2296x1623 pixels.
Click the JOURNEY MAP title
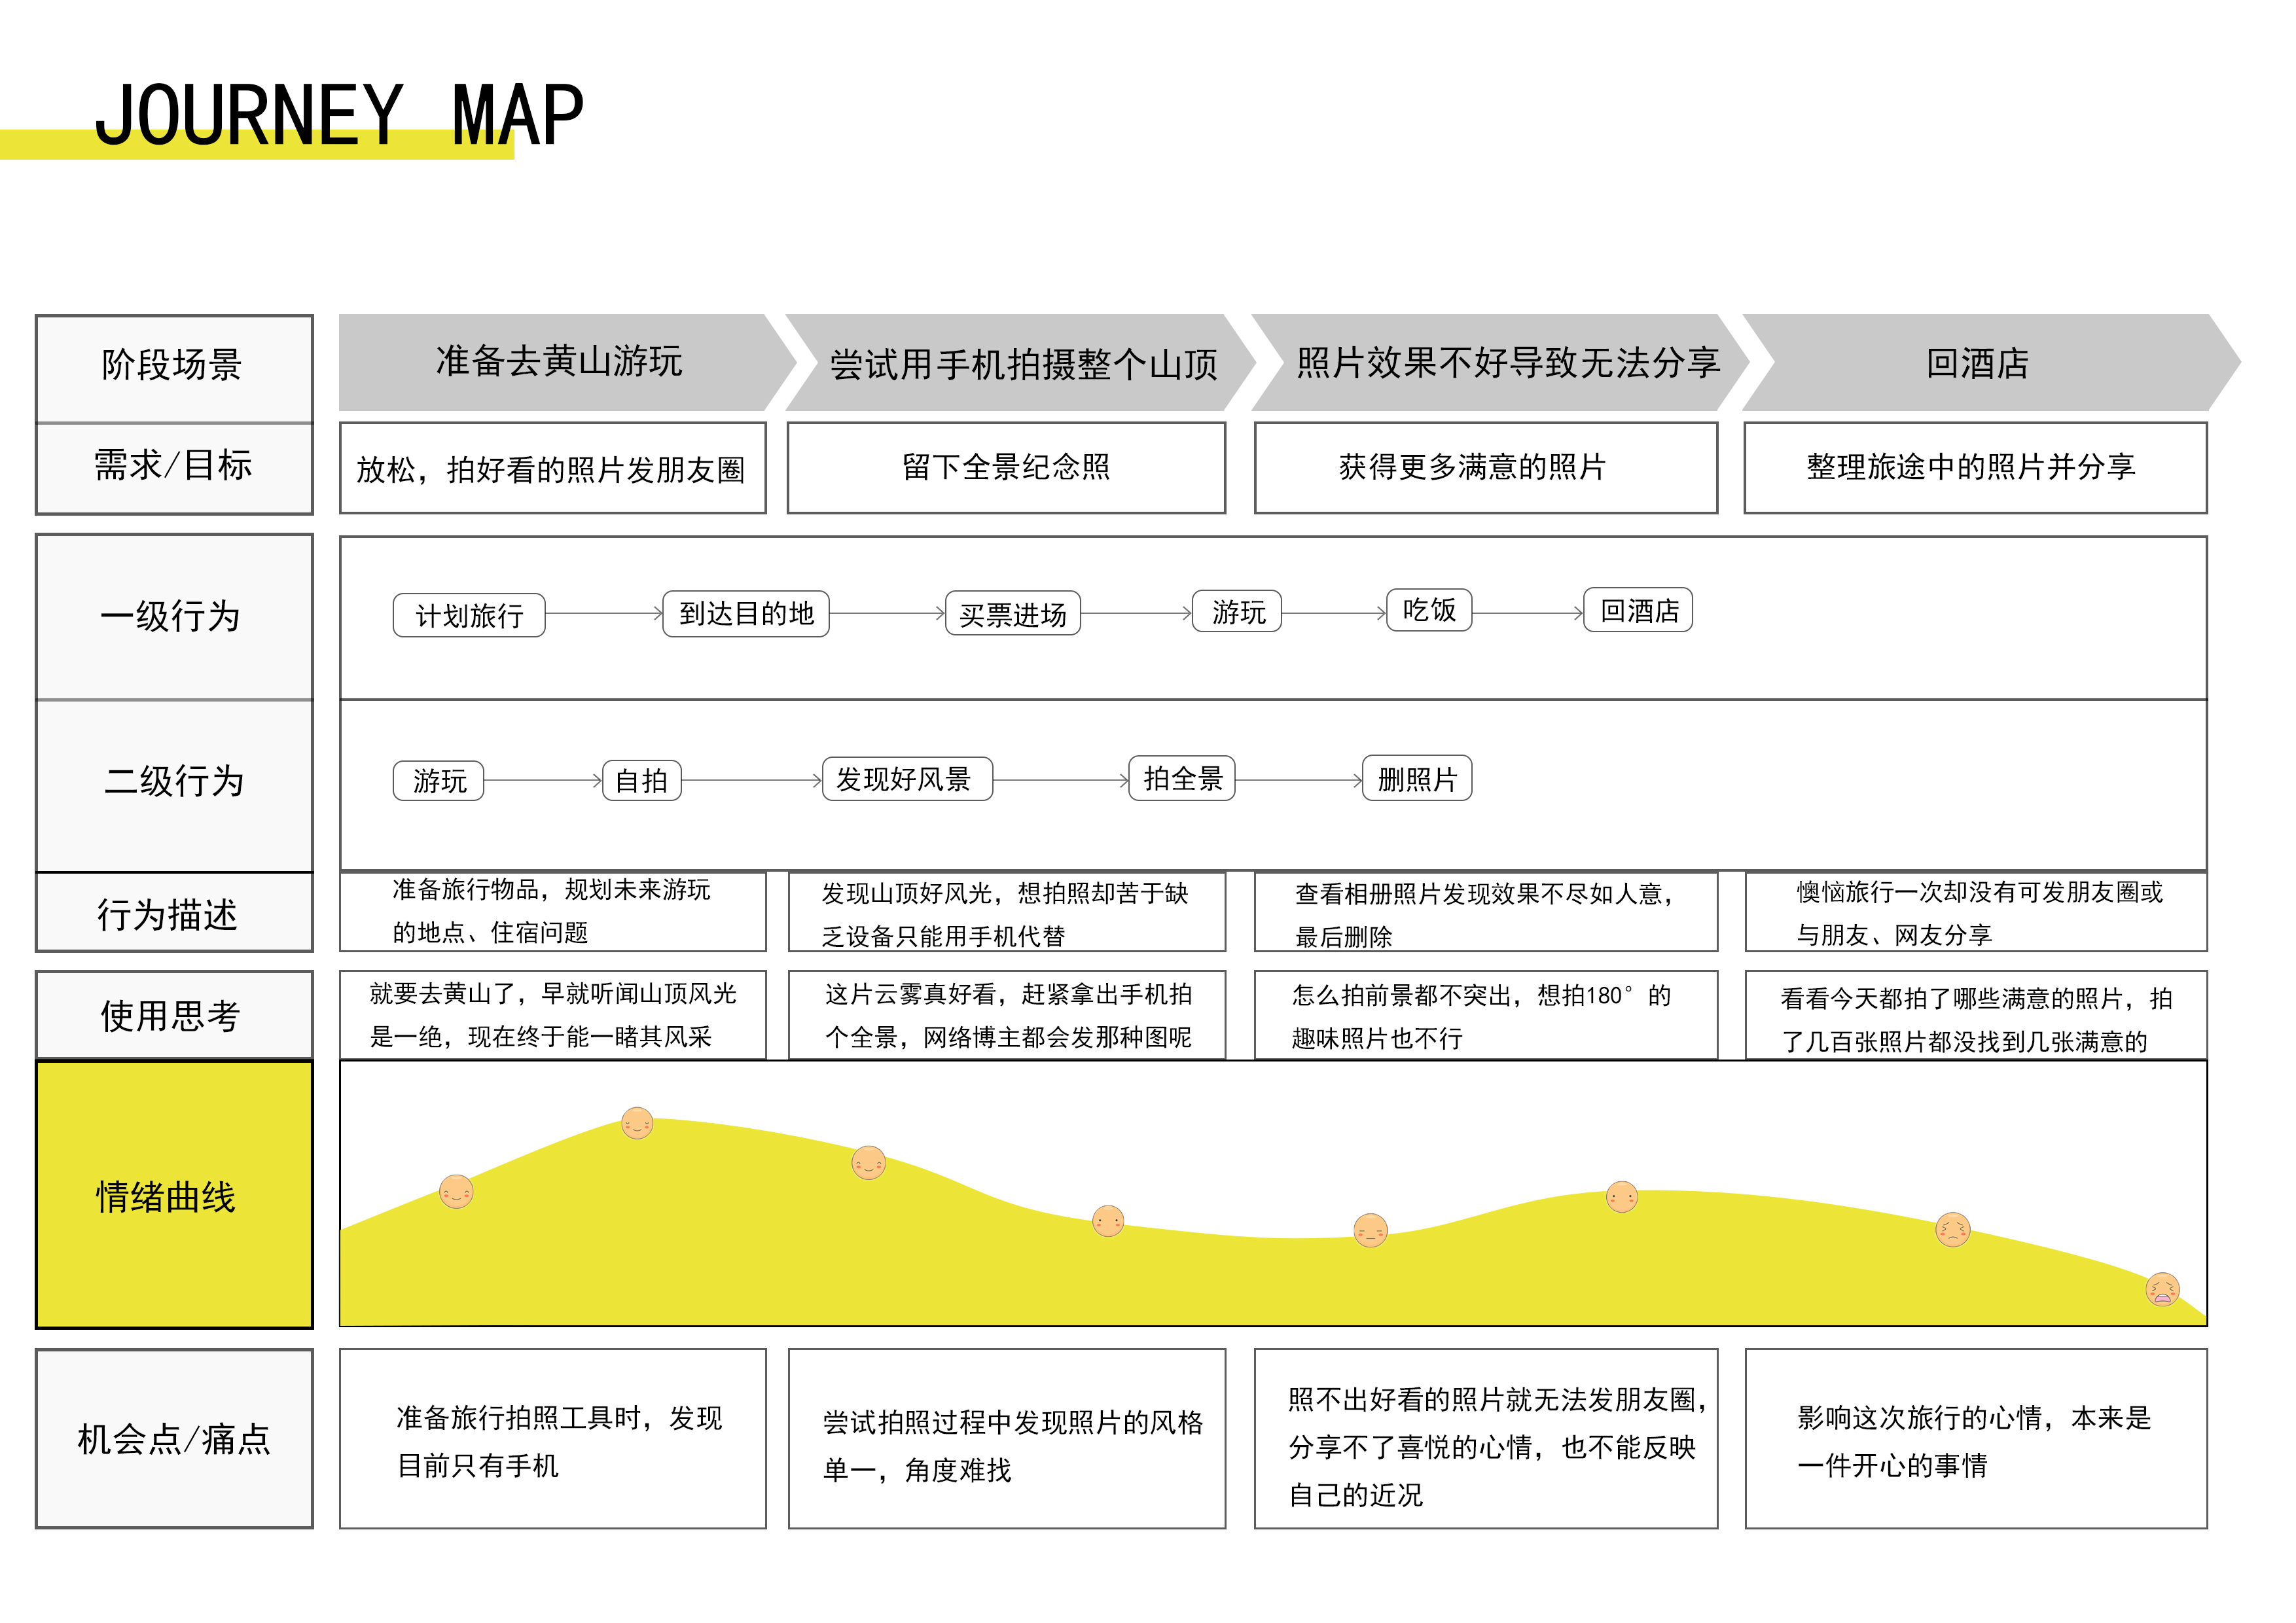pyautogui.click(x=338, y=116)
